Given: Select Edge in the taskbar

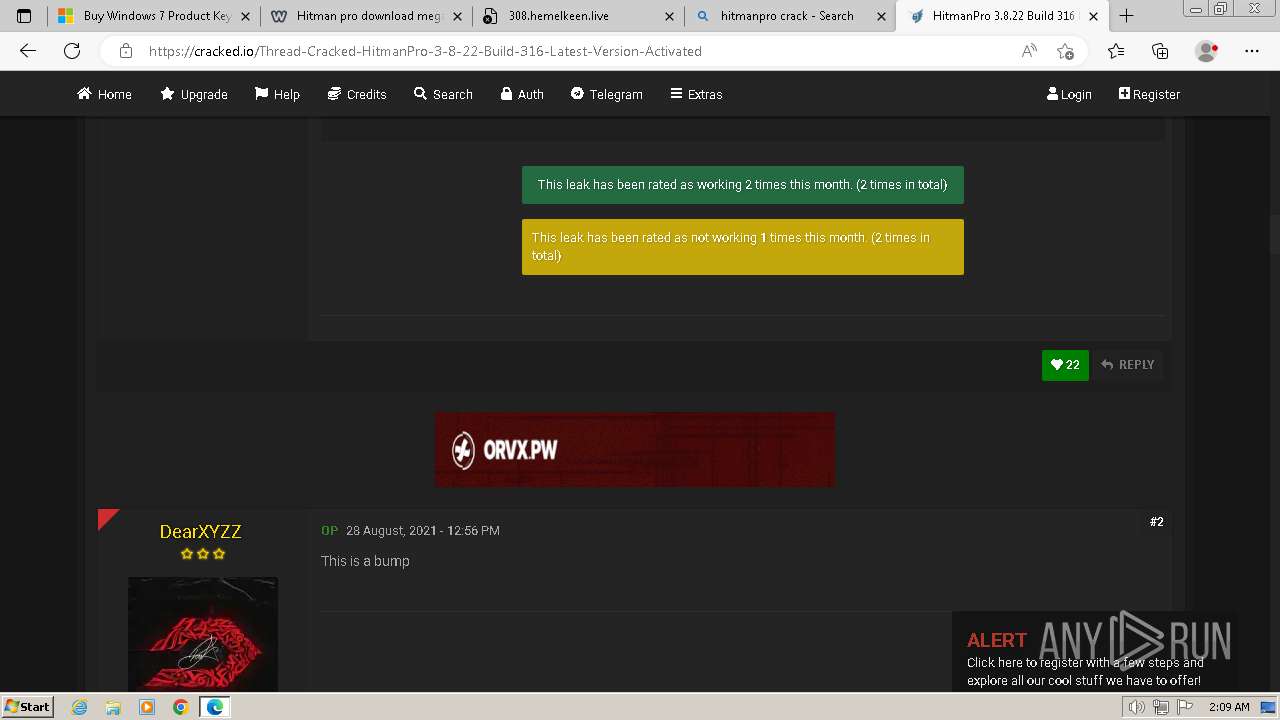Looking at the screenshot, I should click(x=214, y=707).
